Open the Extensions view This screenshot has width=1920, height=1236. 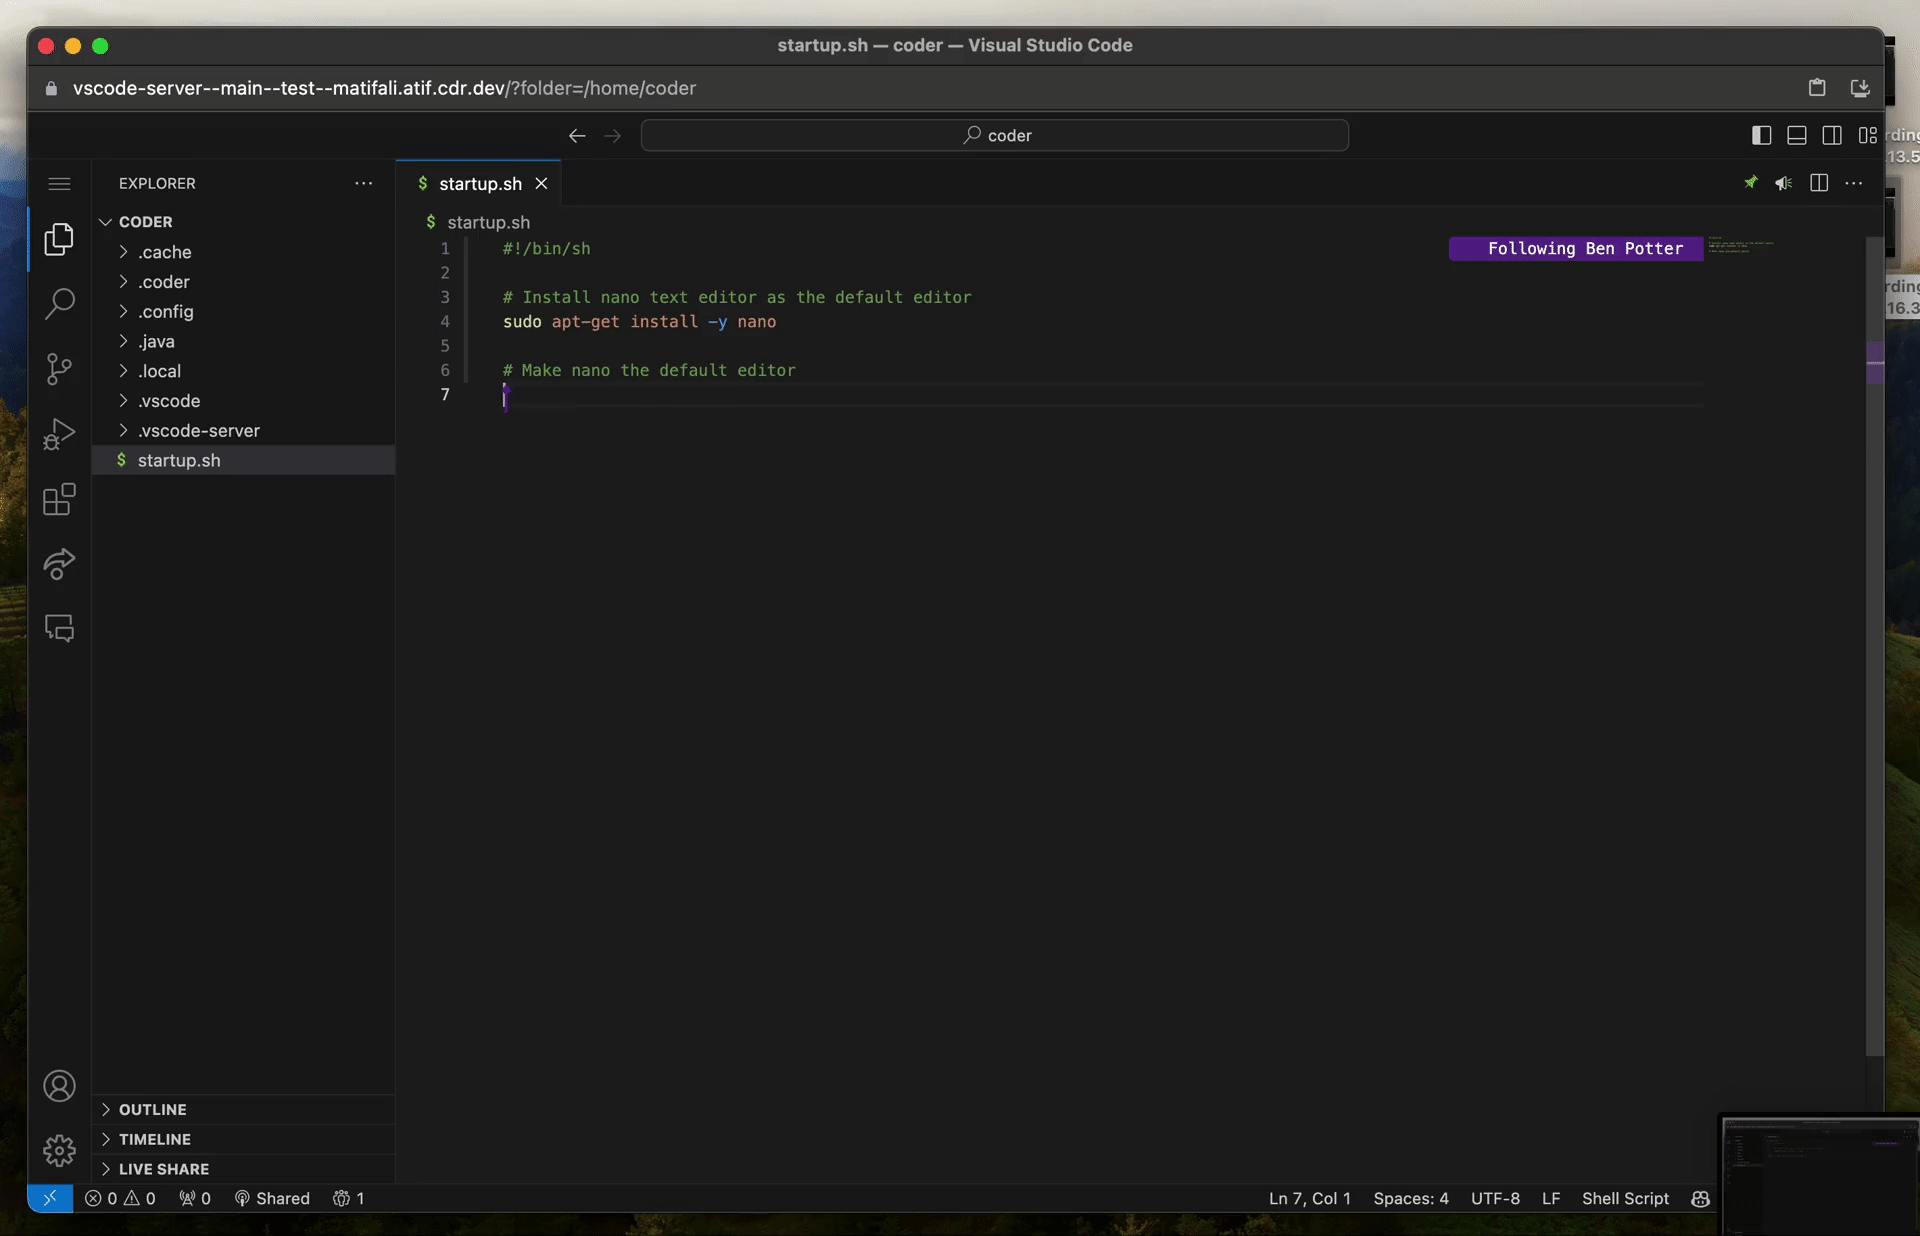(x=59, y=499)
